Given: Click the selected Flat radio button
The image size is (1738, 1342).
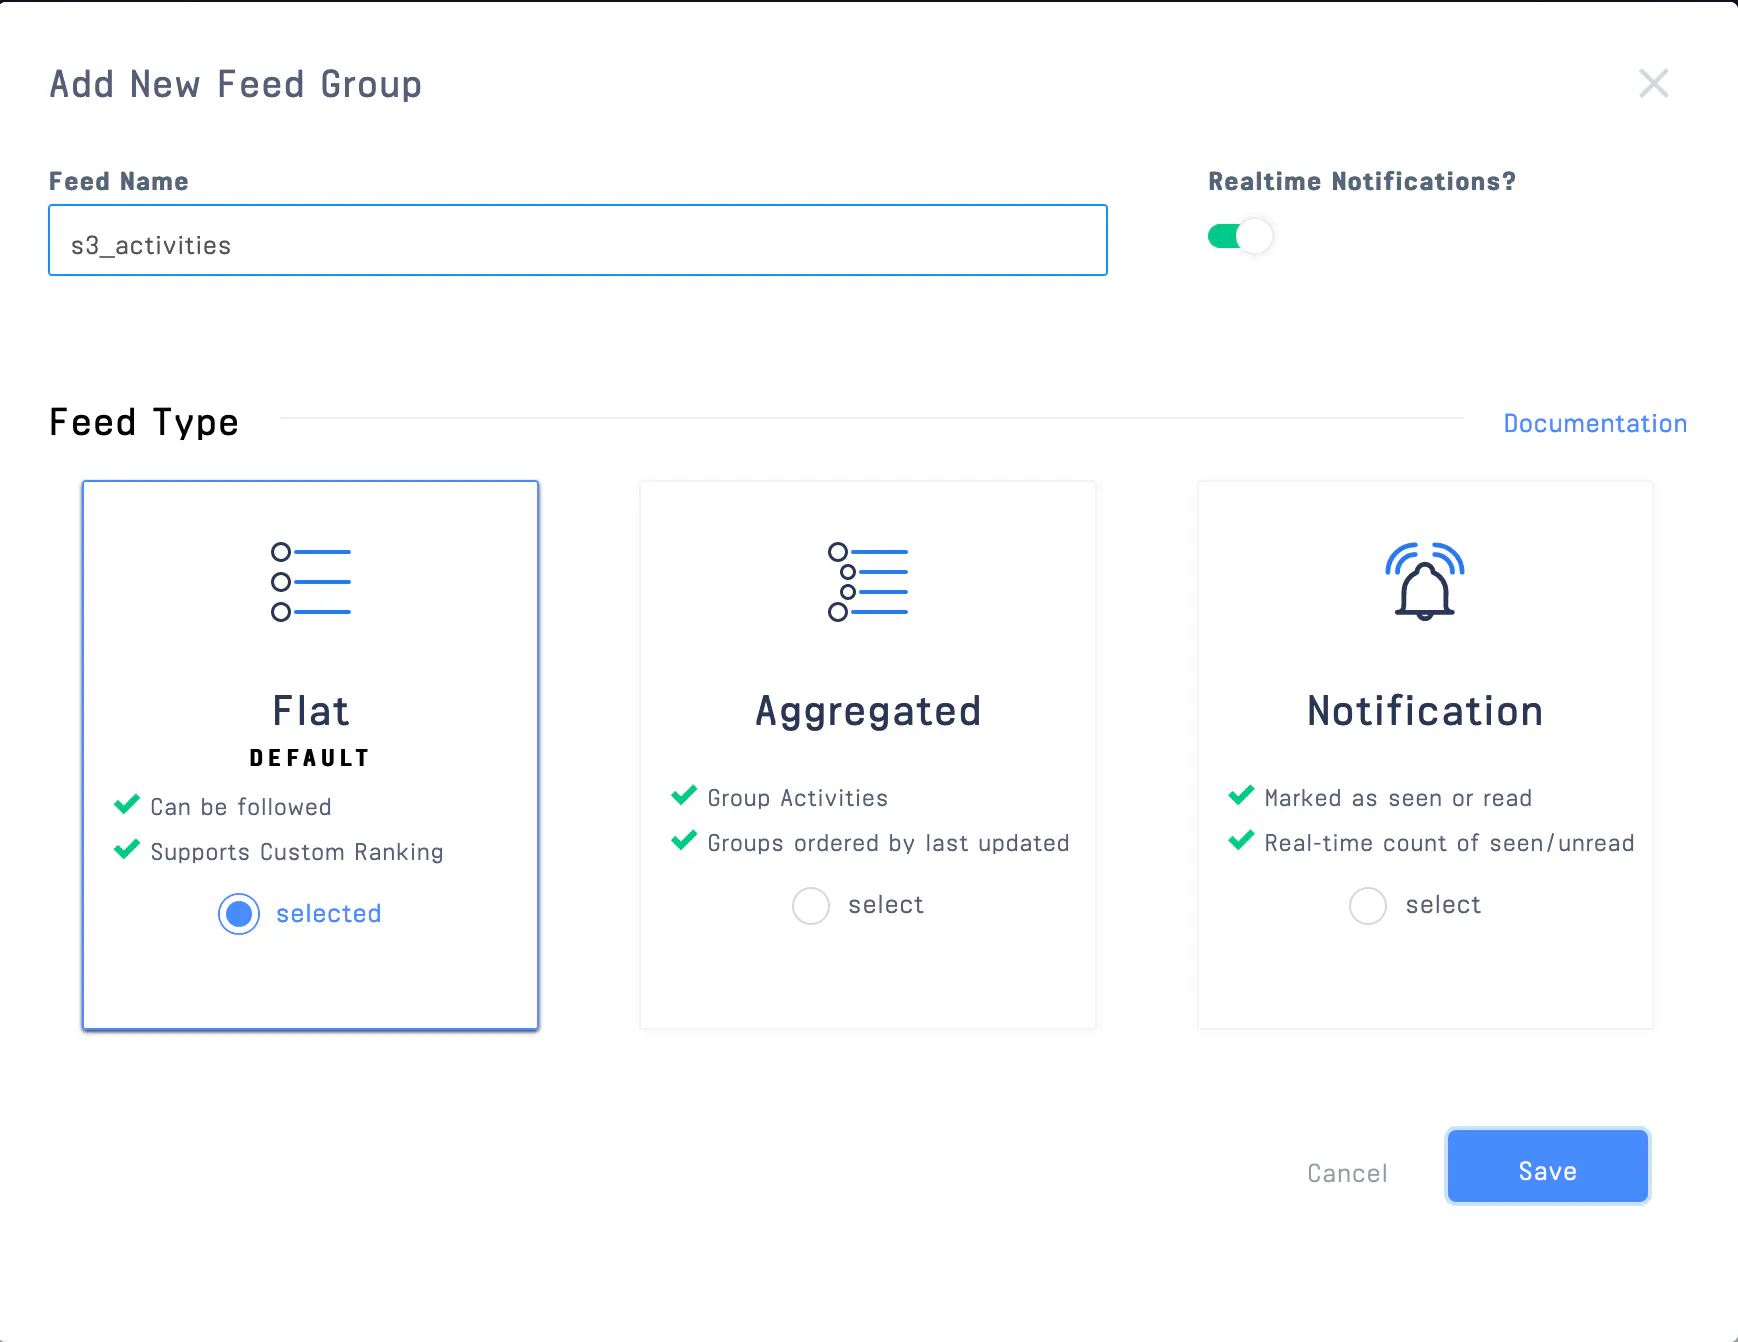Looking at the screenshot, I should (x=239, y=914).
